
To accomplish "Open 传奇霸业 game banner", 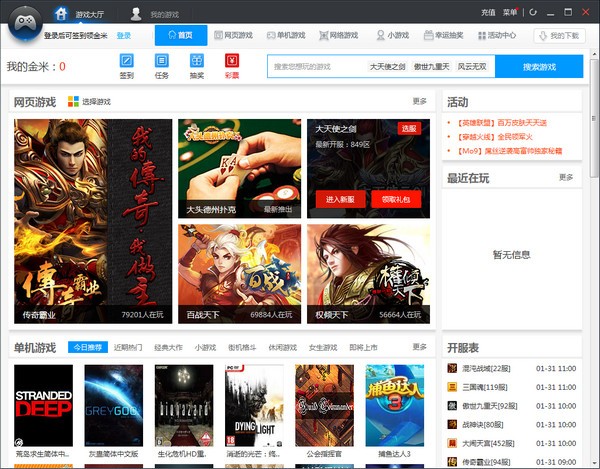I will (x=93, y=221).
